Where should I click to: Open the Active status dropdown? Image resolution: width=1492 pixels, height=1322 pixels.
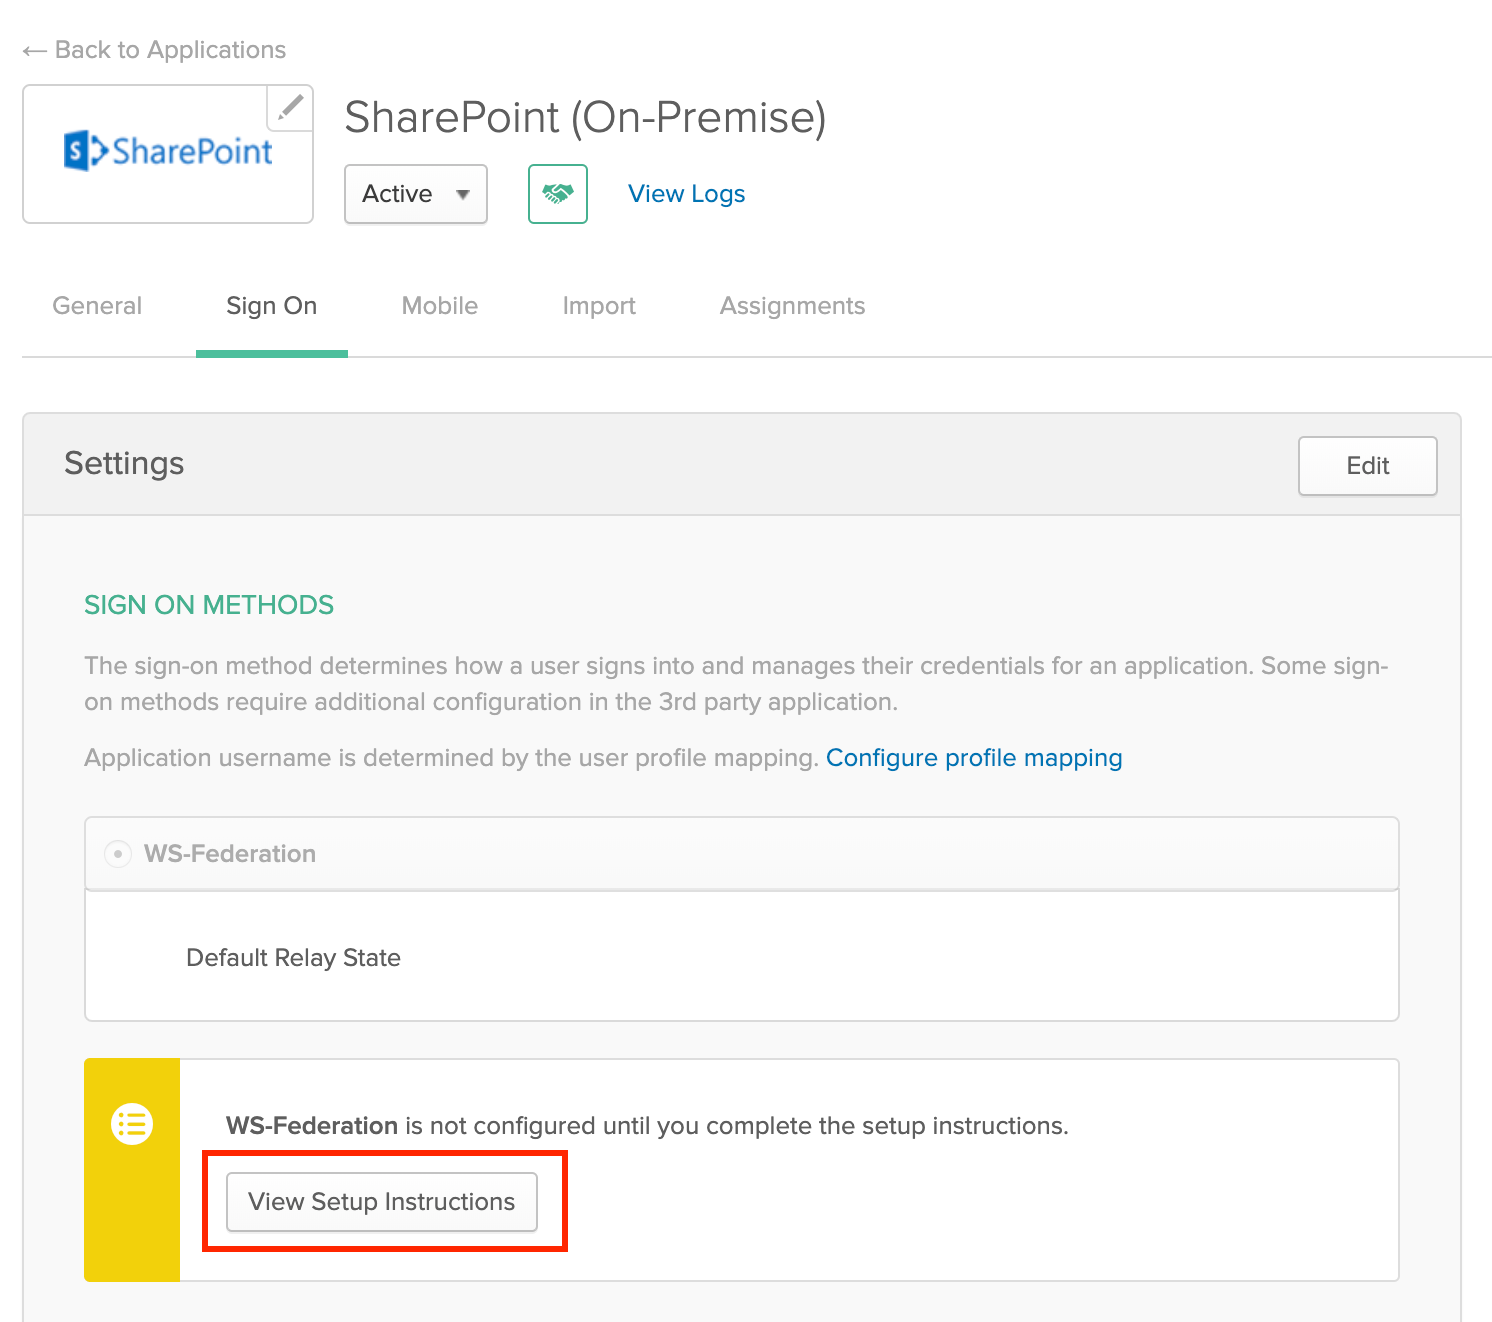coord(415,194)
